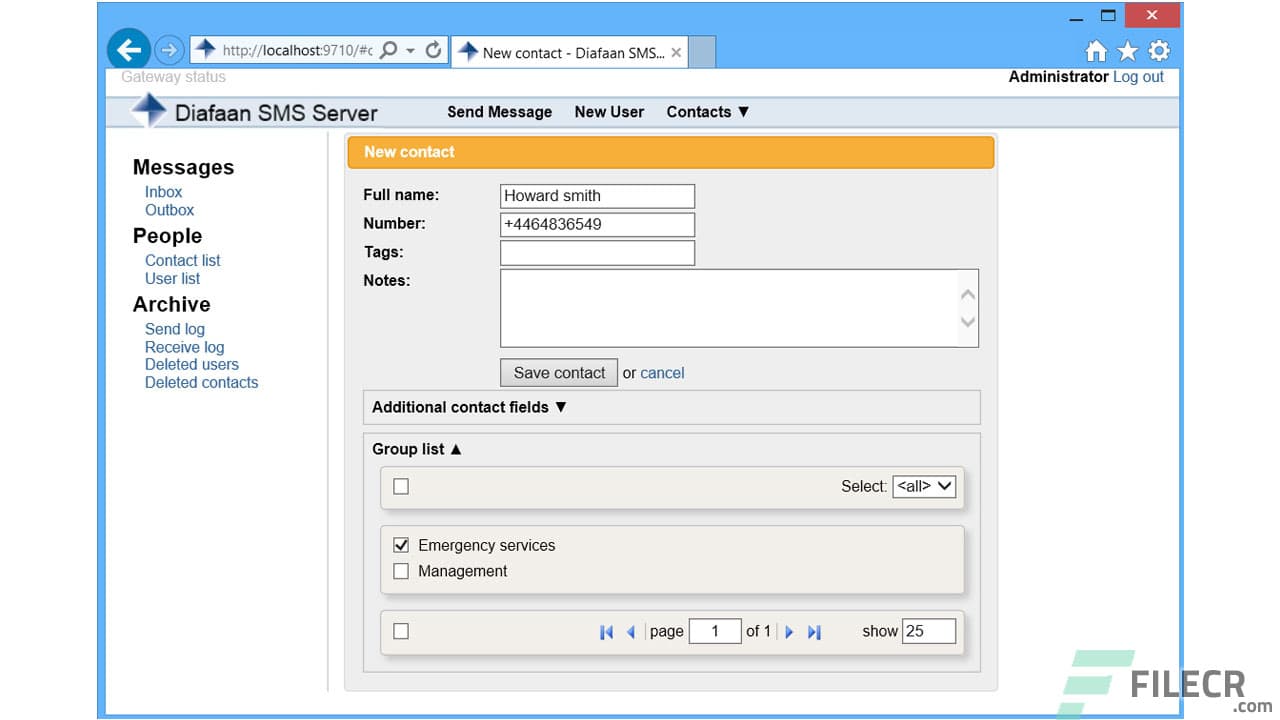The image size is (1280, 720).
Task: Select Send Message from the top menu
Action: (x=499, y=112)
